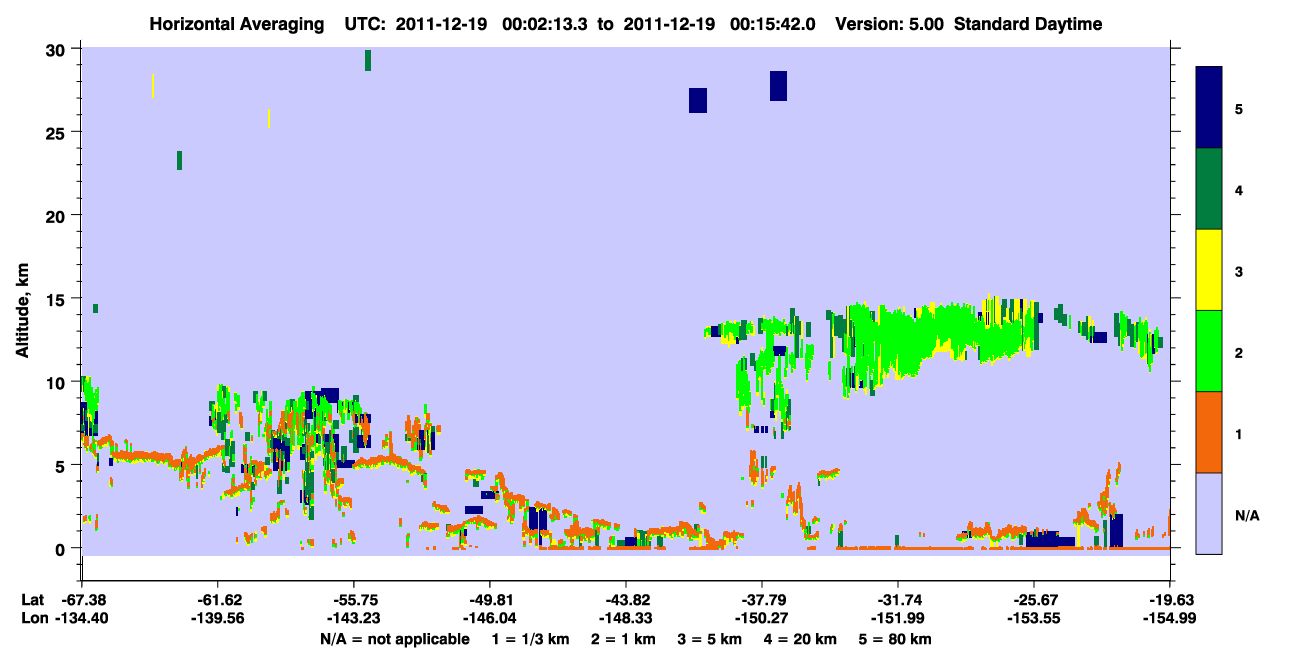Click longitude value -150.27
This screenshot has height=667, width=1300.
coord(762,618)
